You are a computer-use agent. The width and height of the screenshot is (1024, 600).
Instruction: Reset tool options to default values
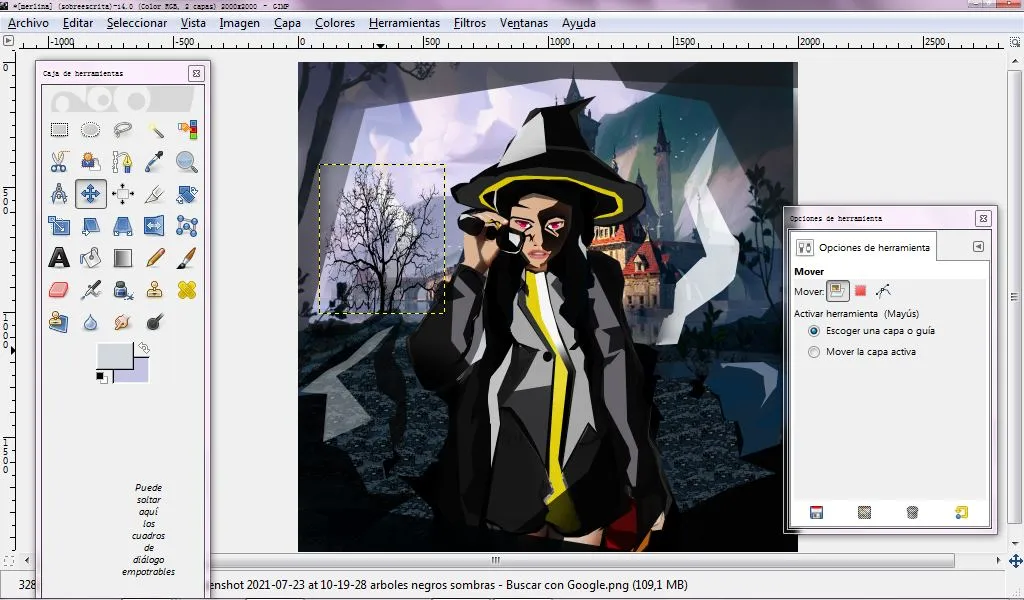point(961,513)
